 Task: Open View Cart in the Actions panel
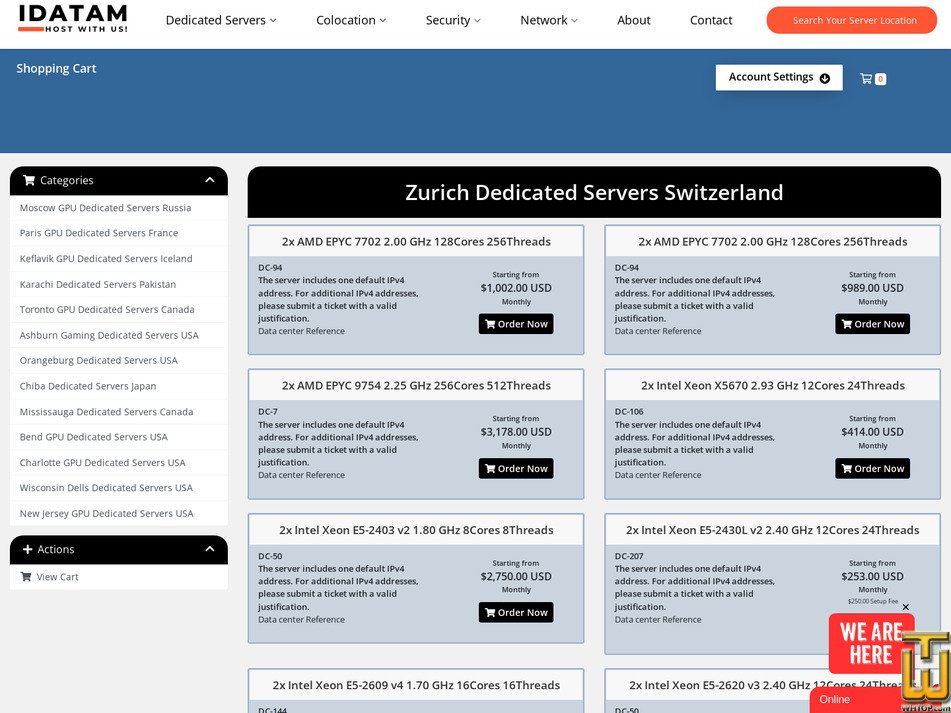[x=56, y=577]
